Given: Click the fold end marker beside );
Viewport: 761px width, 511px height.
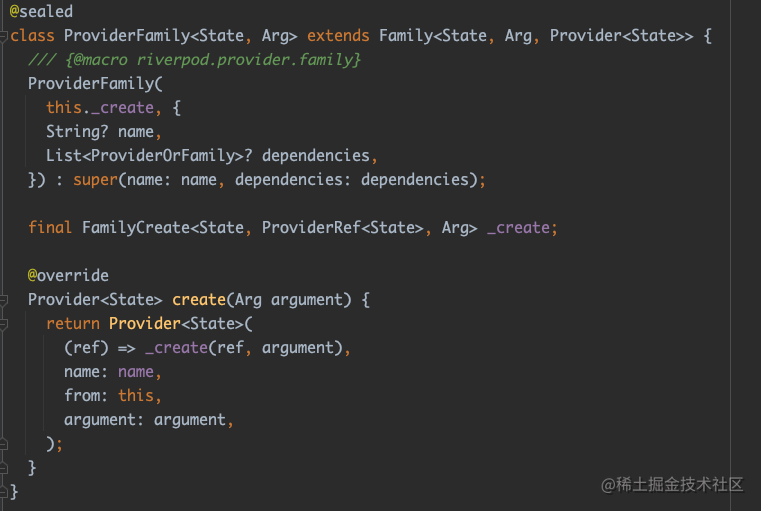Looking at the screenshot, I should [3, 444].
